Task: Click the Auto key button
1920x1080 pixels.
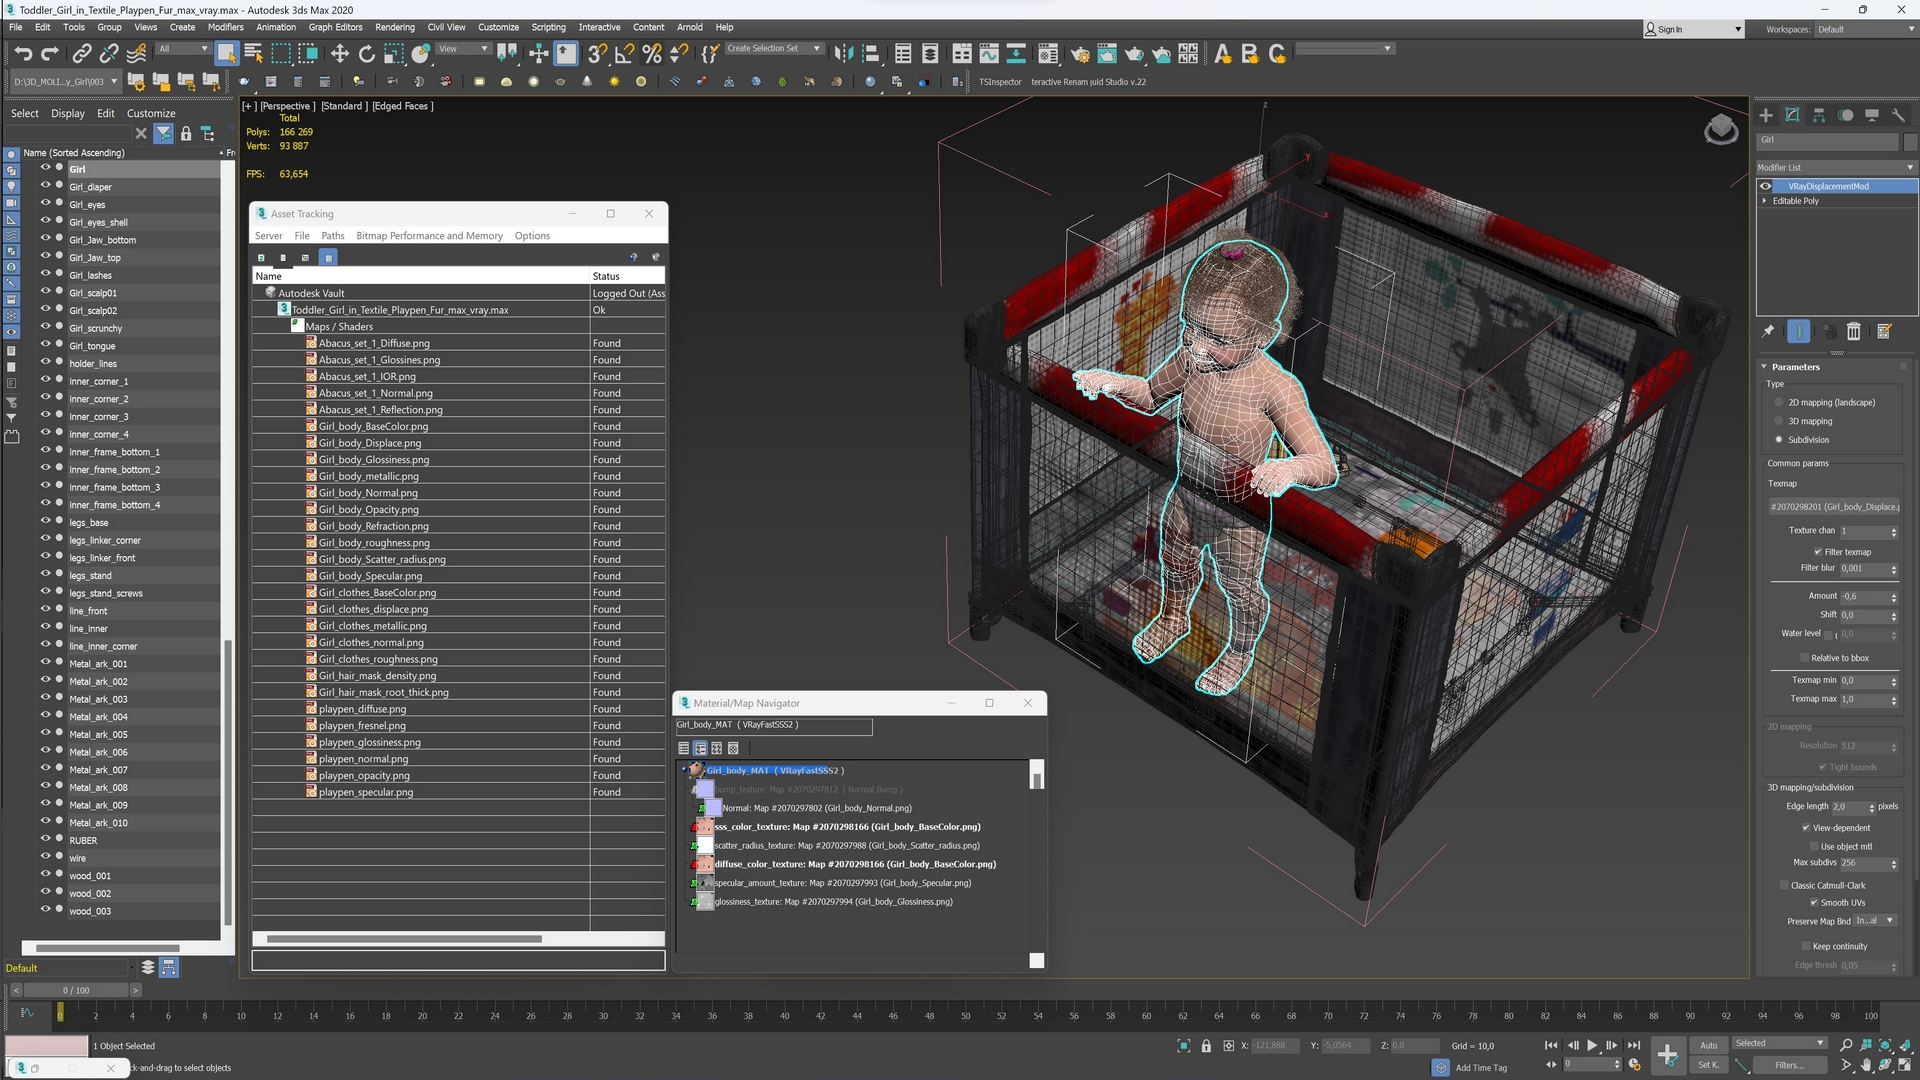Action: point(1708,1045)
